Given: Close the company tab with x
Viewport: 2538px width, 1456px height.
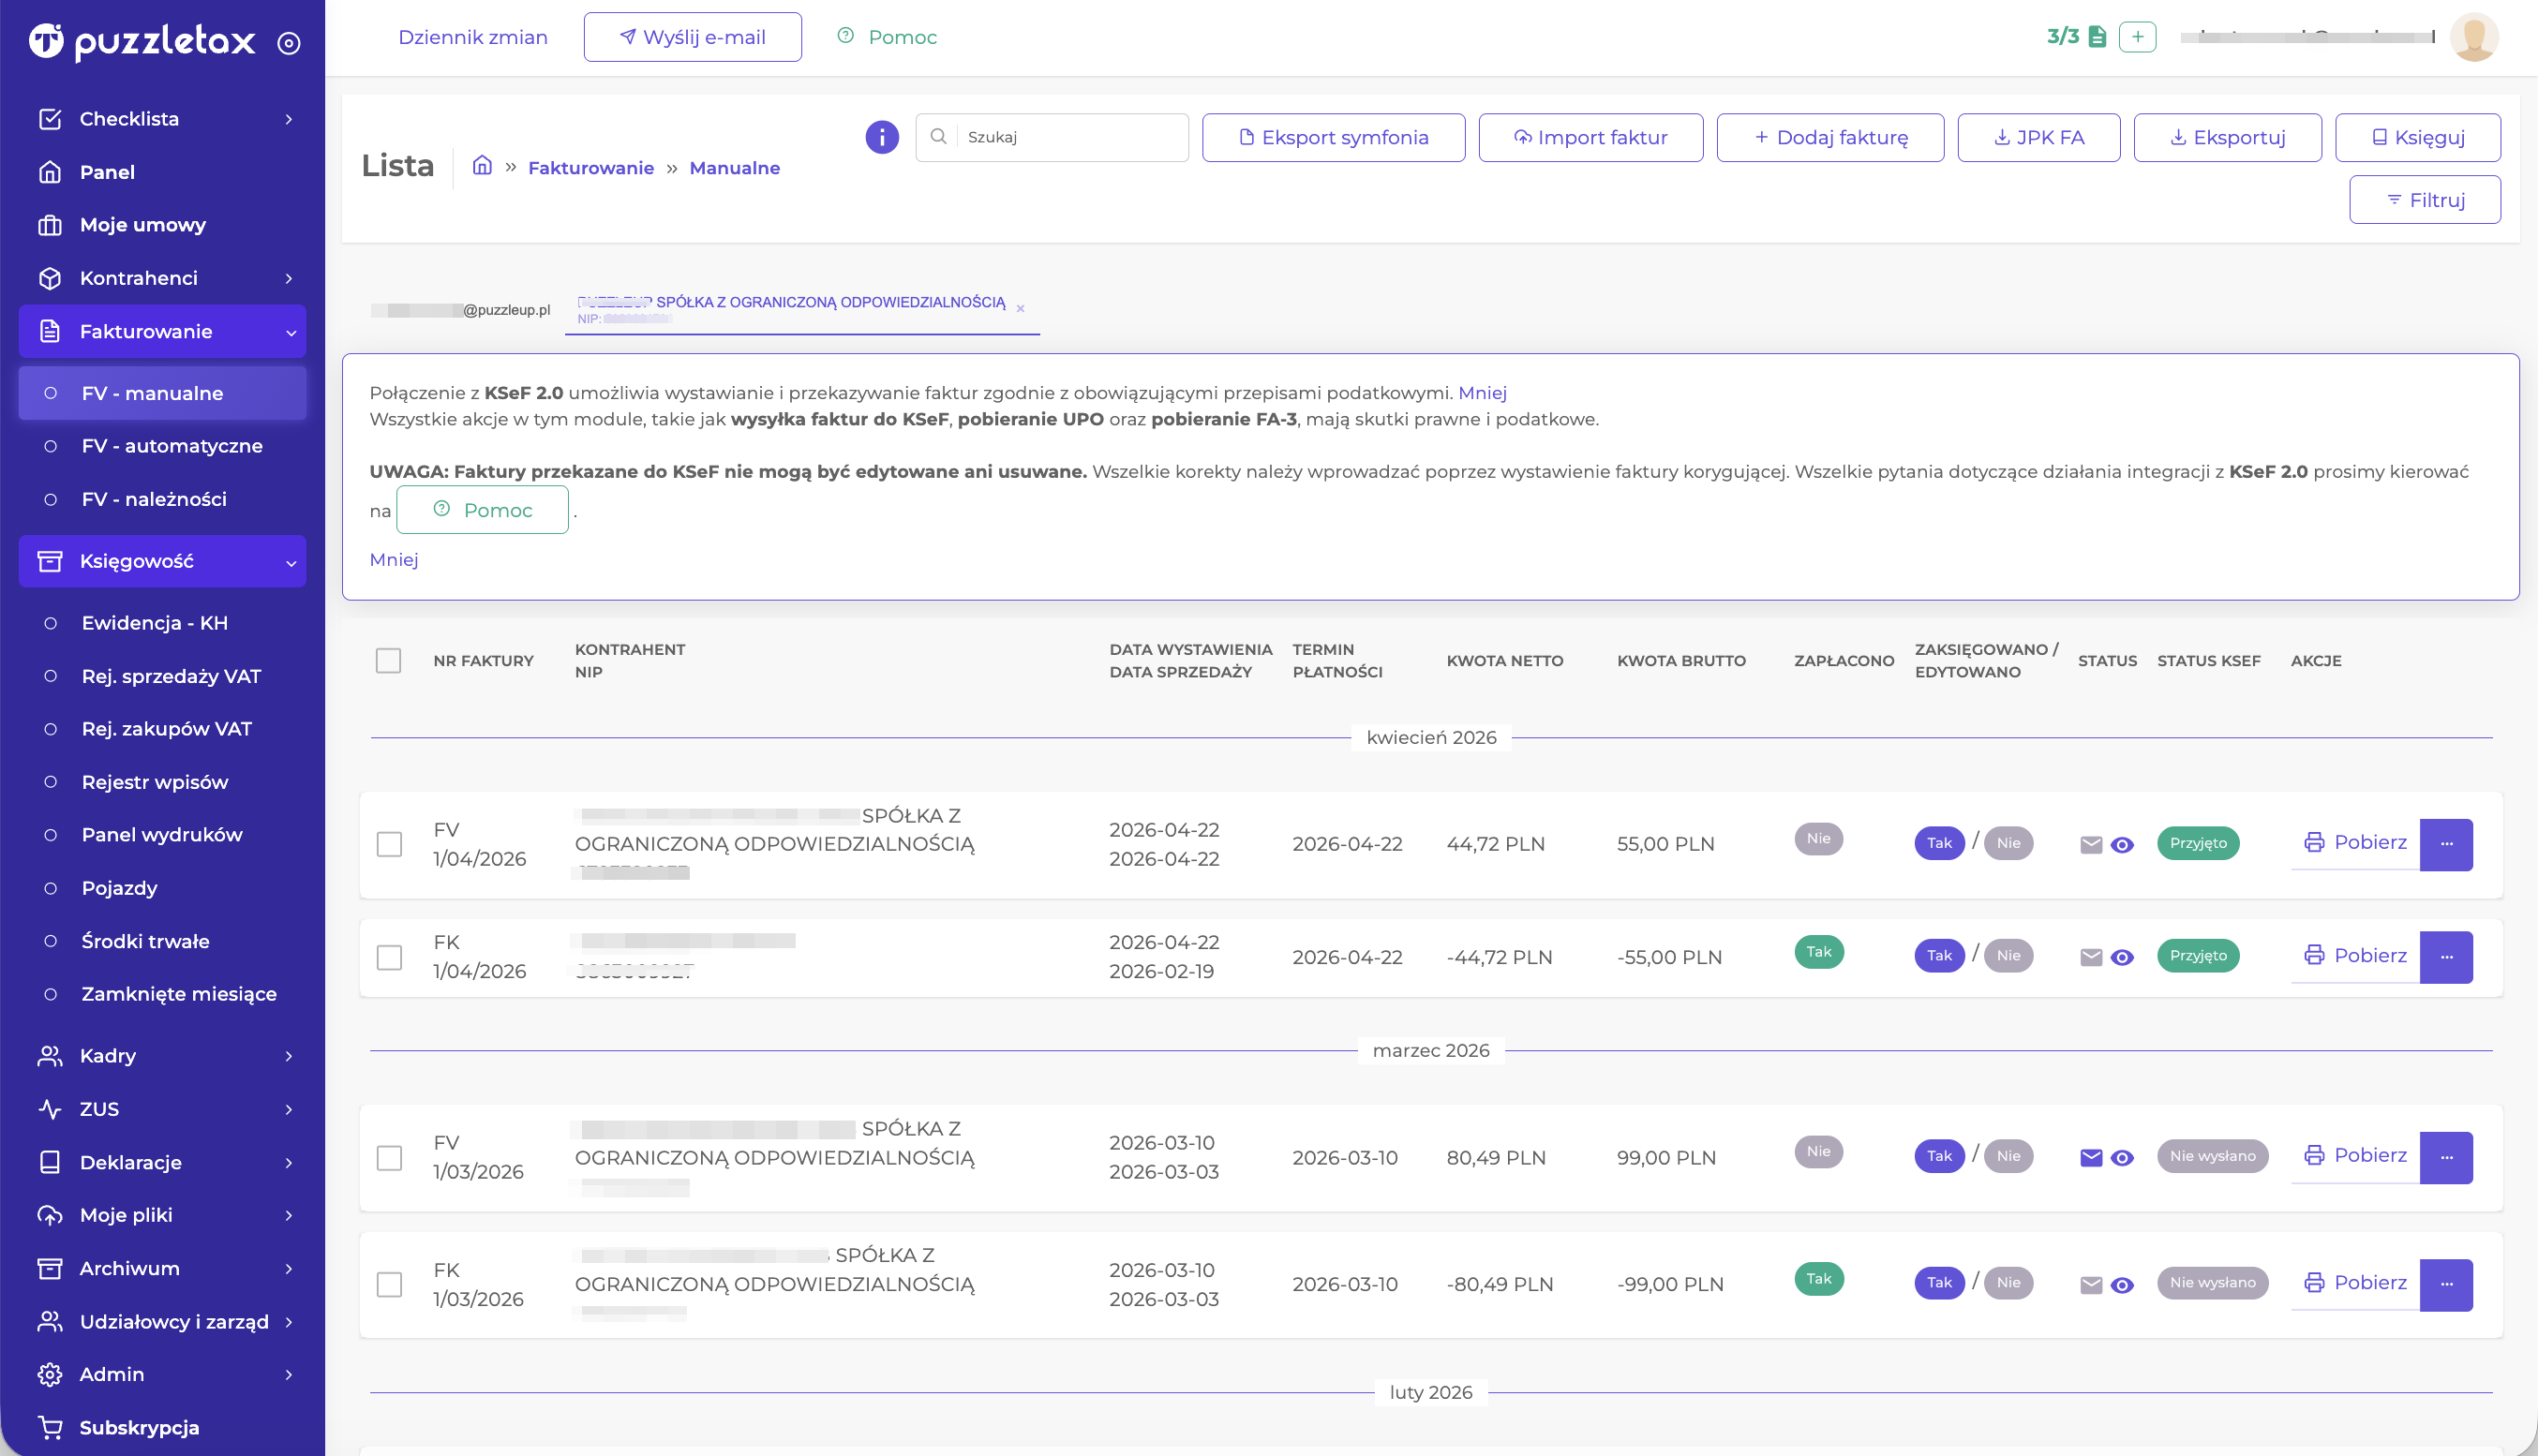Looking at the screenshot, I should [x=1020, y=309].
